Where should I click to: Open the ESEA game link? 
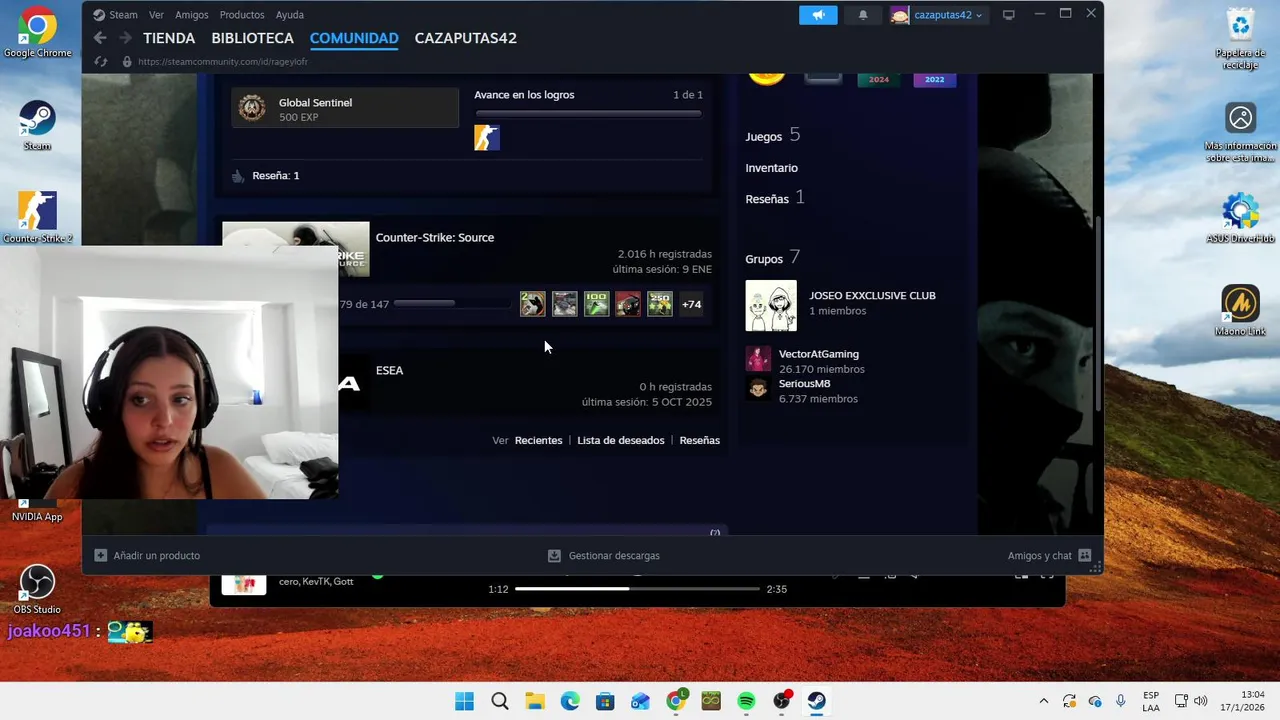[390, 370]
